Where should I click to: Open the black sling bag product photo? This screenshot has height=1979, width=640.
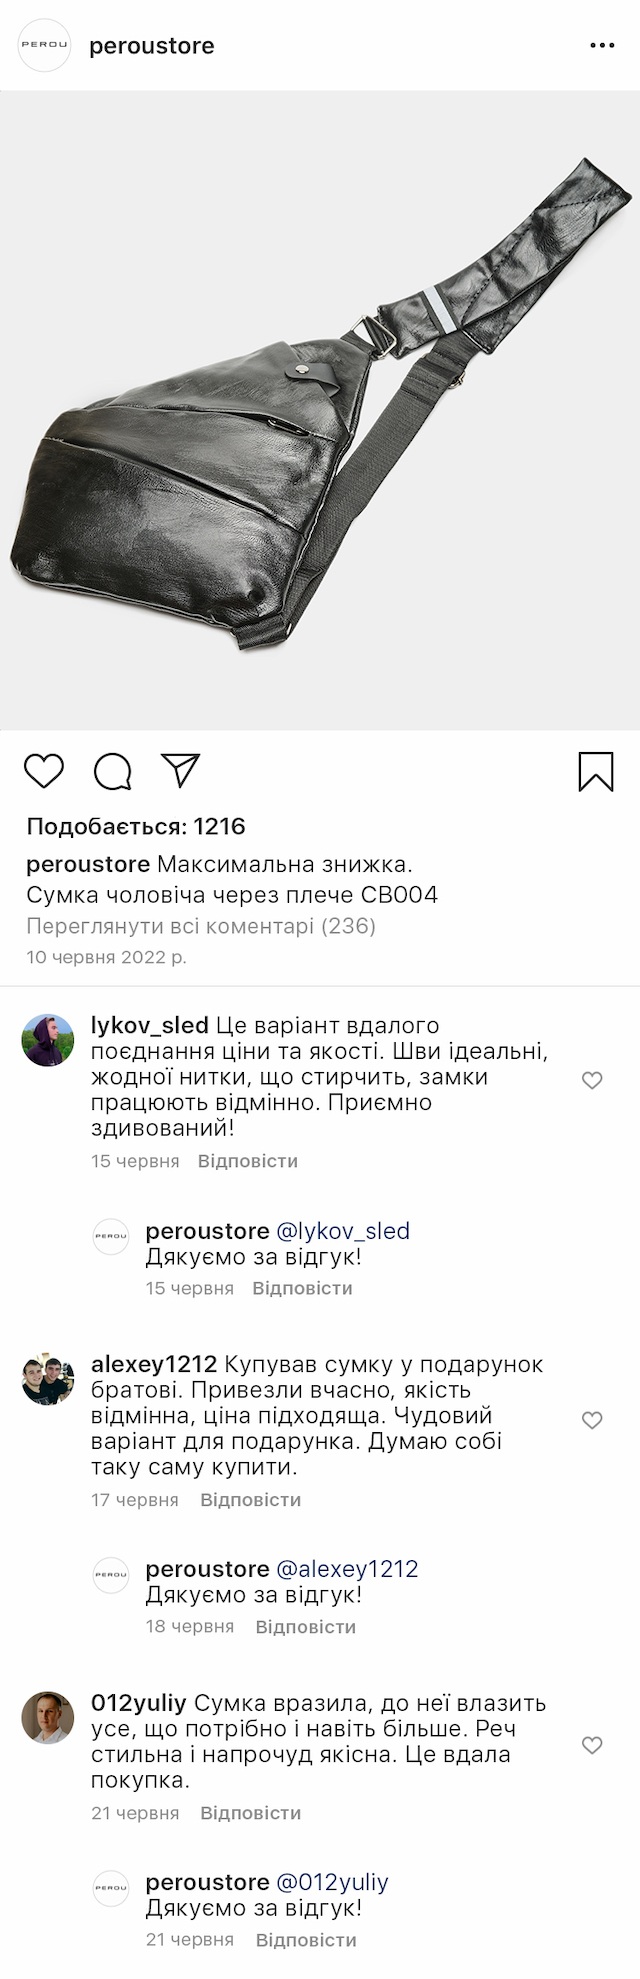pyautogui.click(x=320, y=410)
